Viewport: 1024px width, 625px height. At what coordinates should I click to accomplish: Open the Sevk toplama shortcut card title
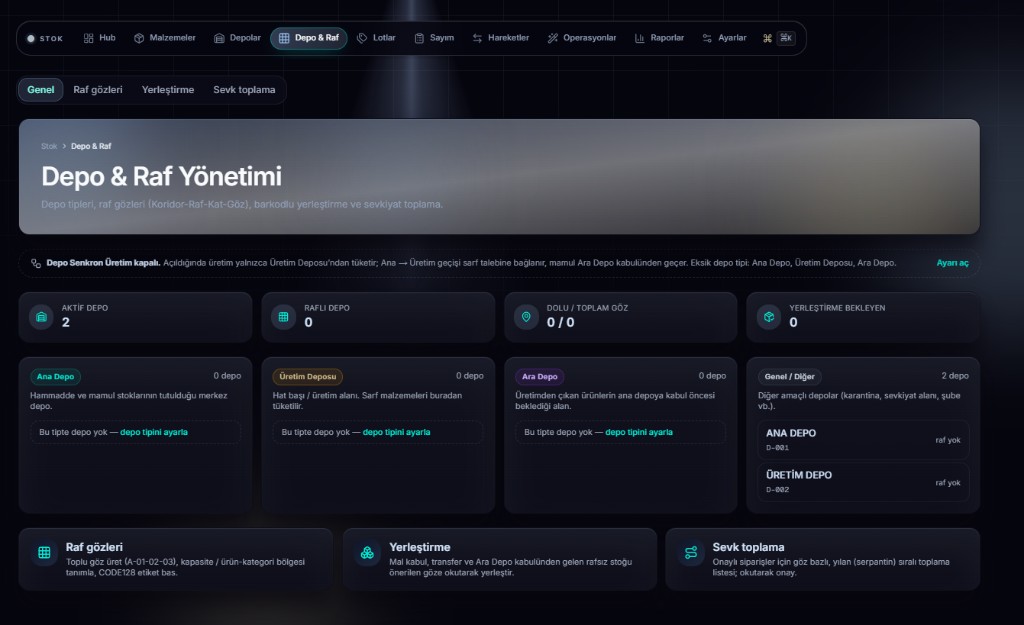pos(748,547)
